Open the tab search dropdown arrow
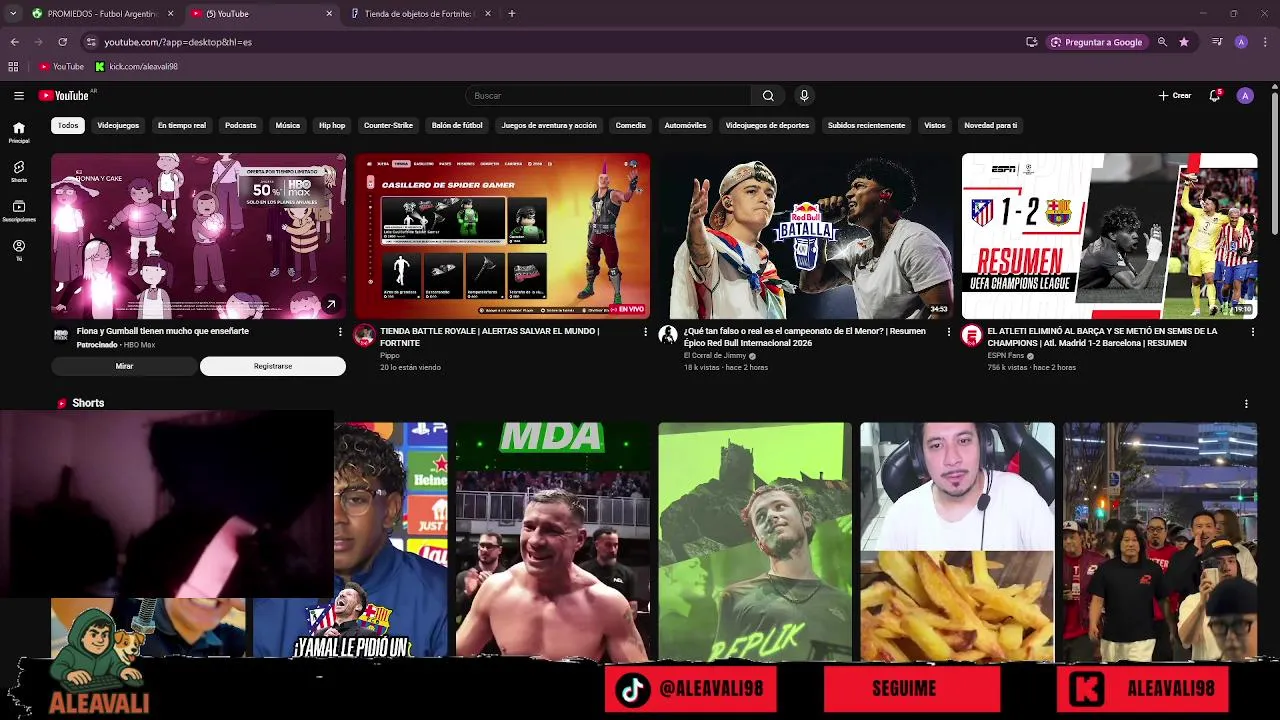Viewport: 1280px width, 720px height. [13, 14]
